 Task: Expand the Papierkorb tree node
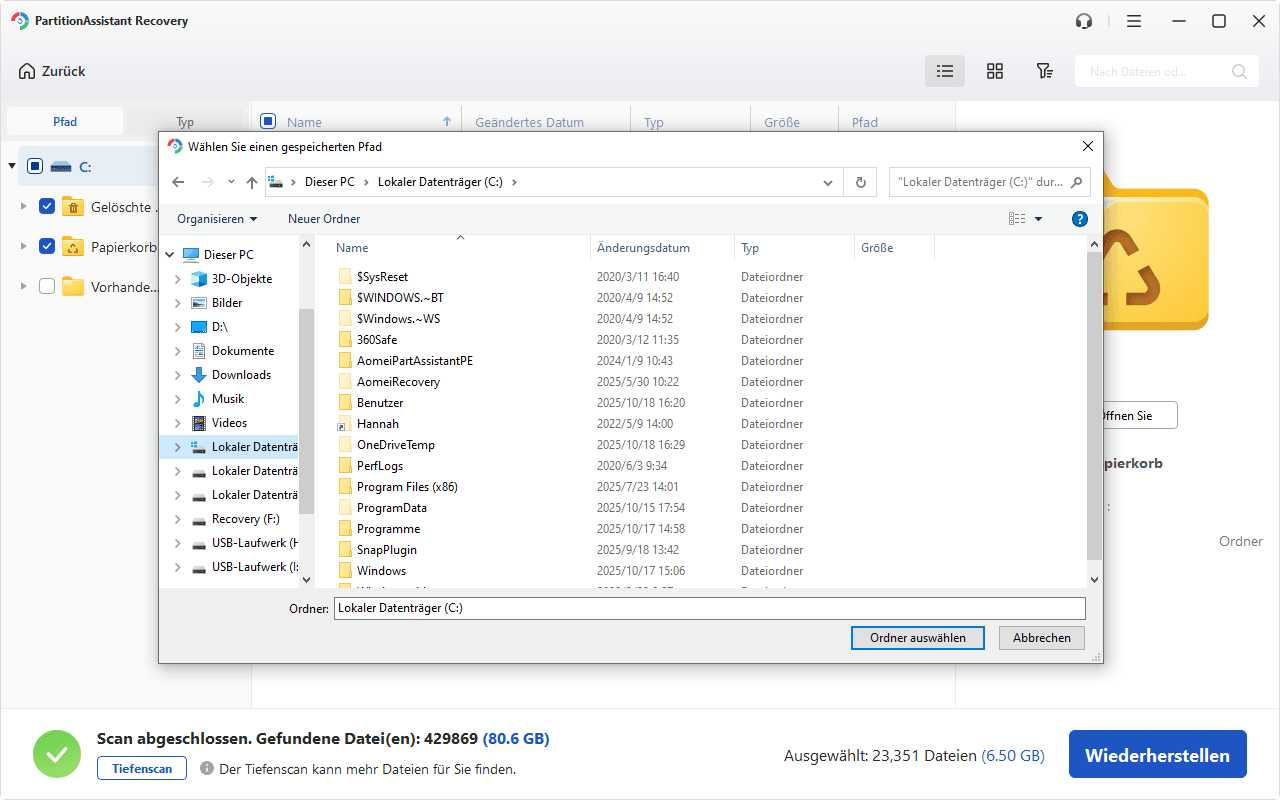tap(23, 246)
